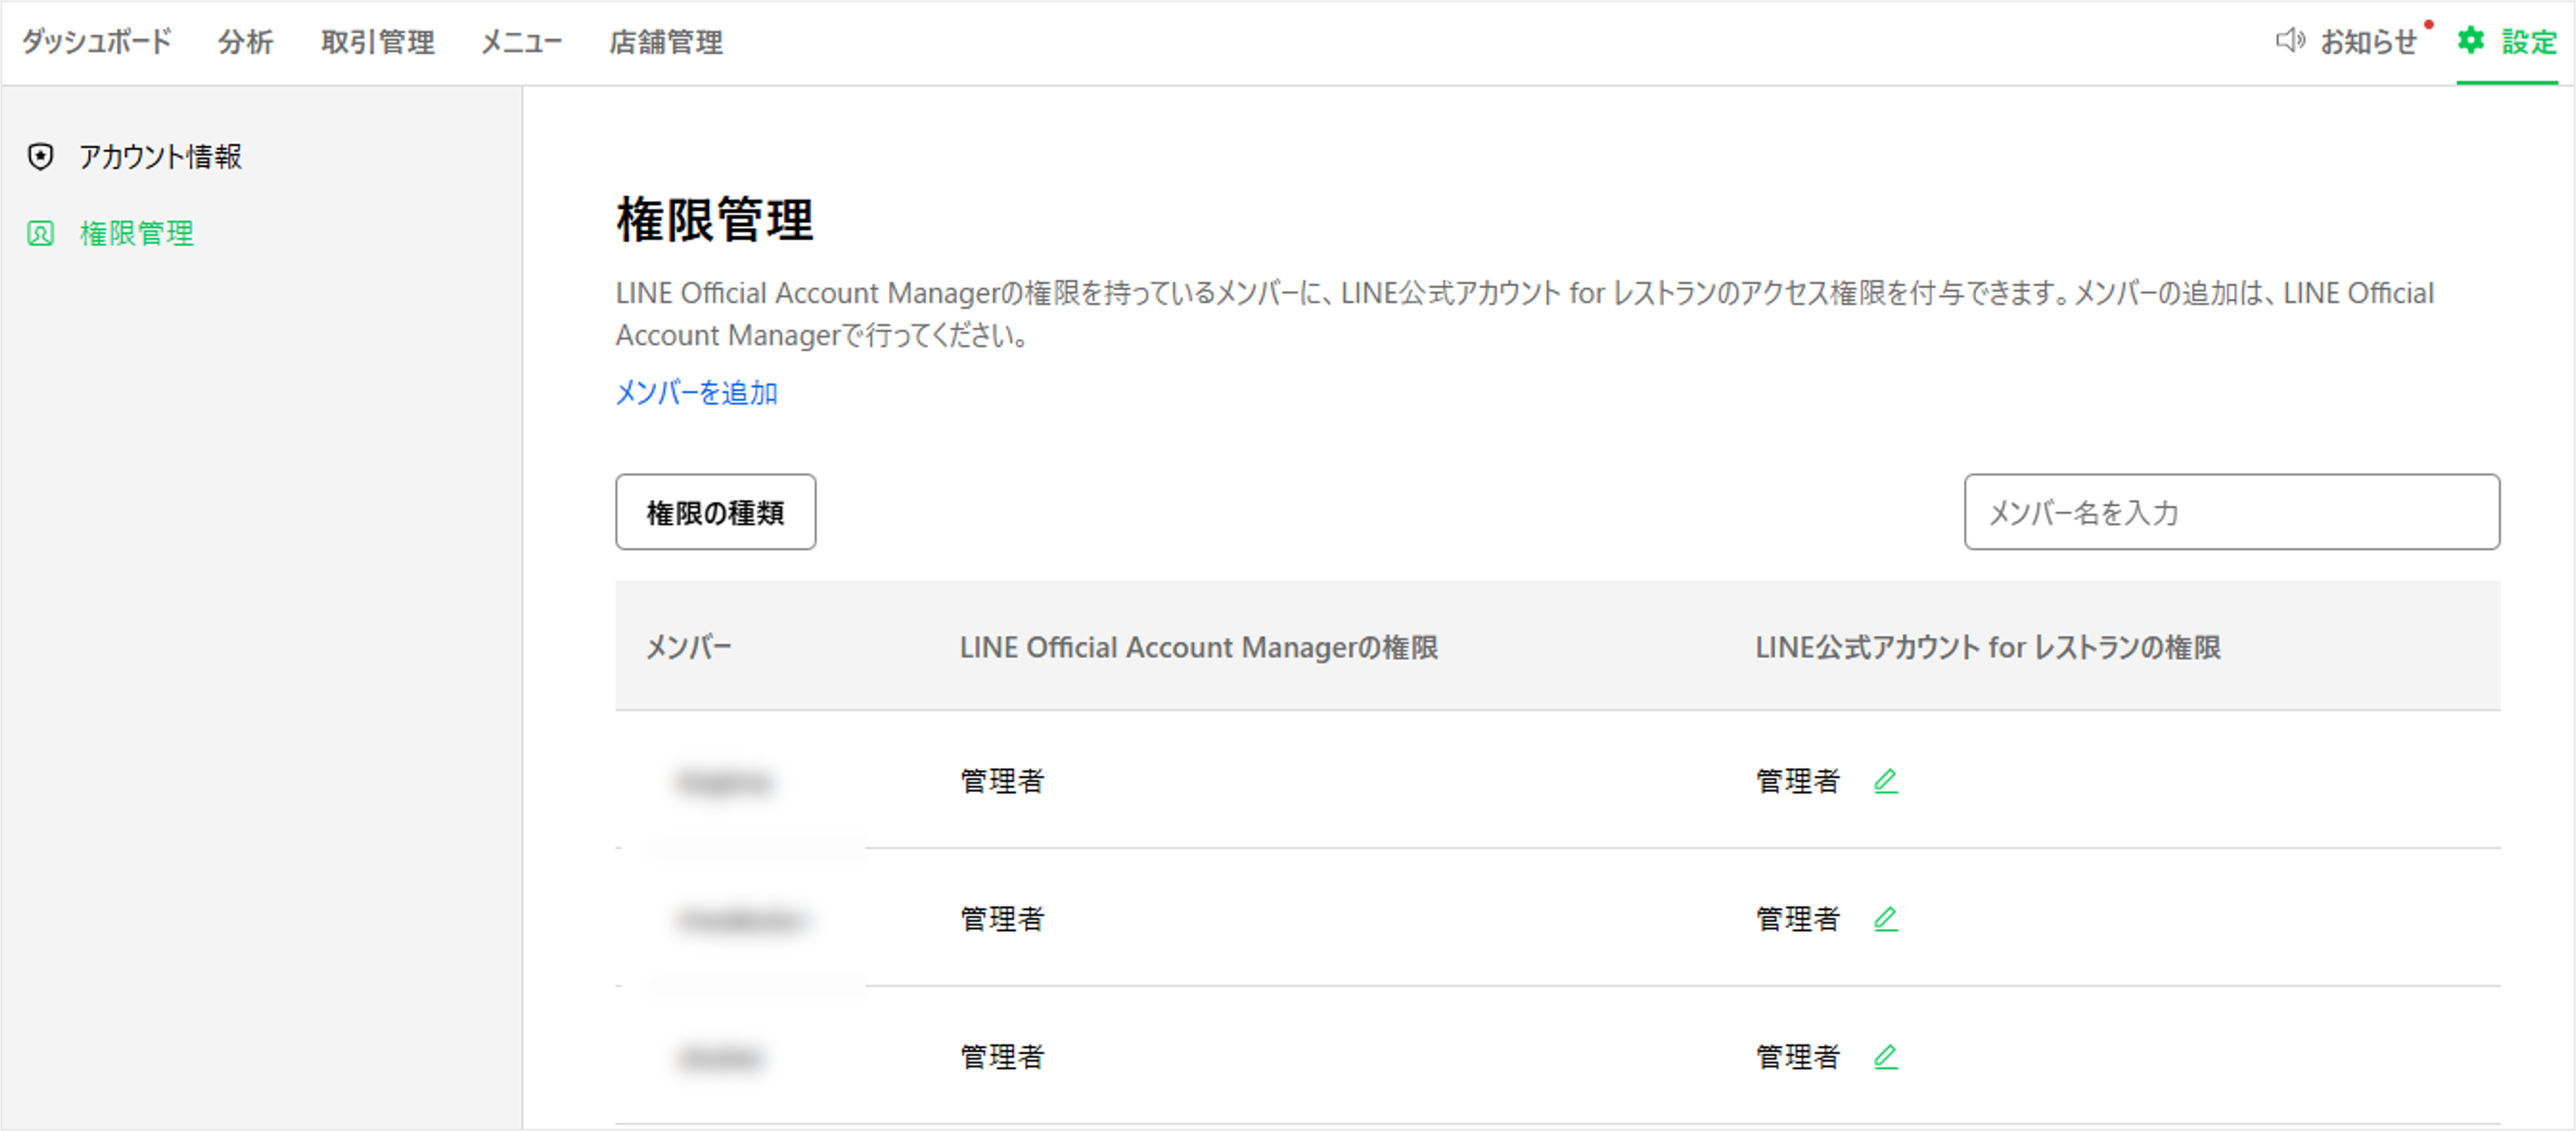
Task: Select second row's Manager 管理者 cell
Action: click(x=1002, y=918)
